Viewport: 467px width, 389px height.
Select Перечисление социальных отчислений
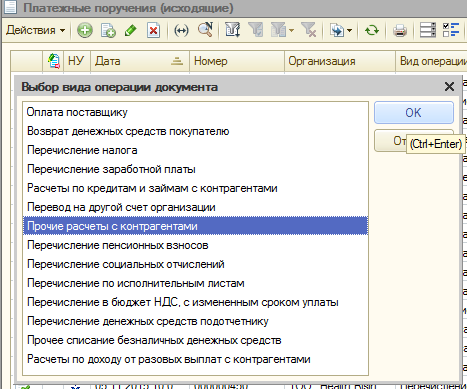click(x=195, y=264)
